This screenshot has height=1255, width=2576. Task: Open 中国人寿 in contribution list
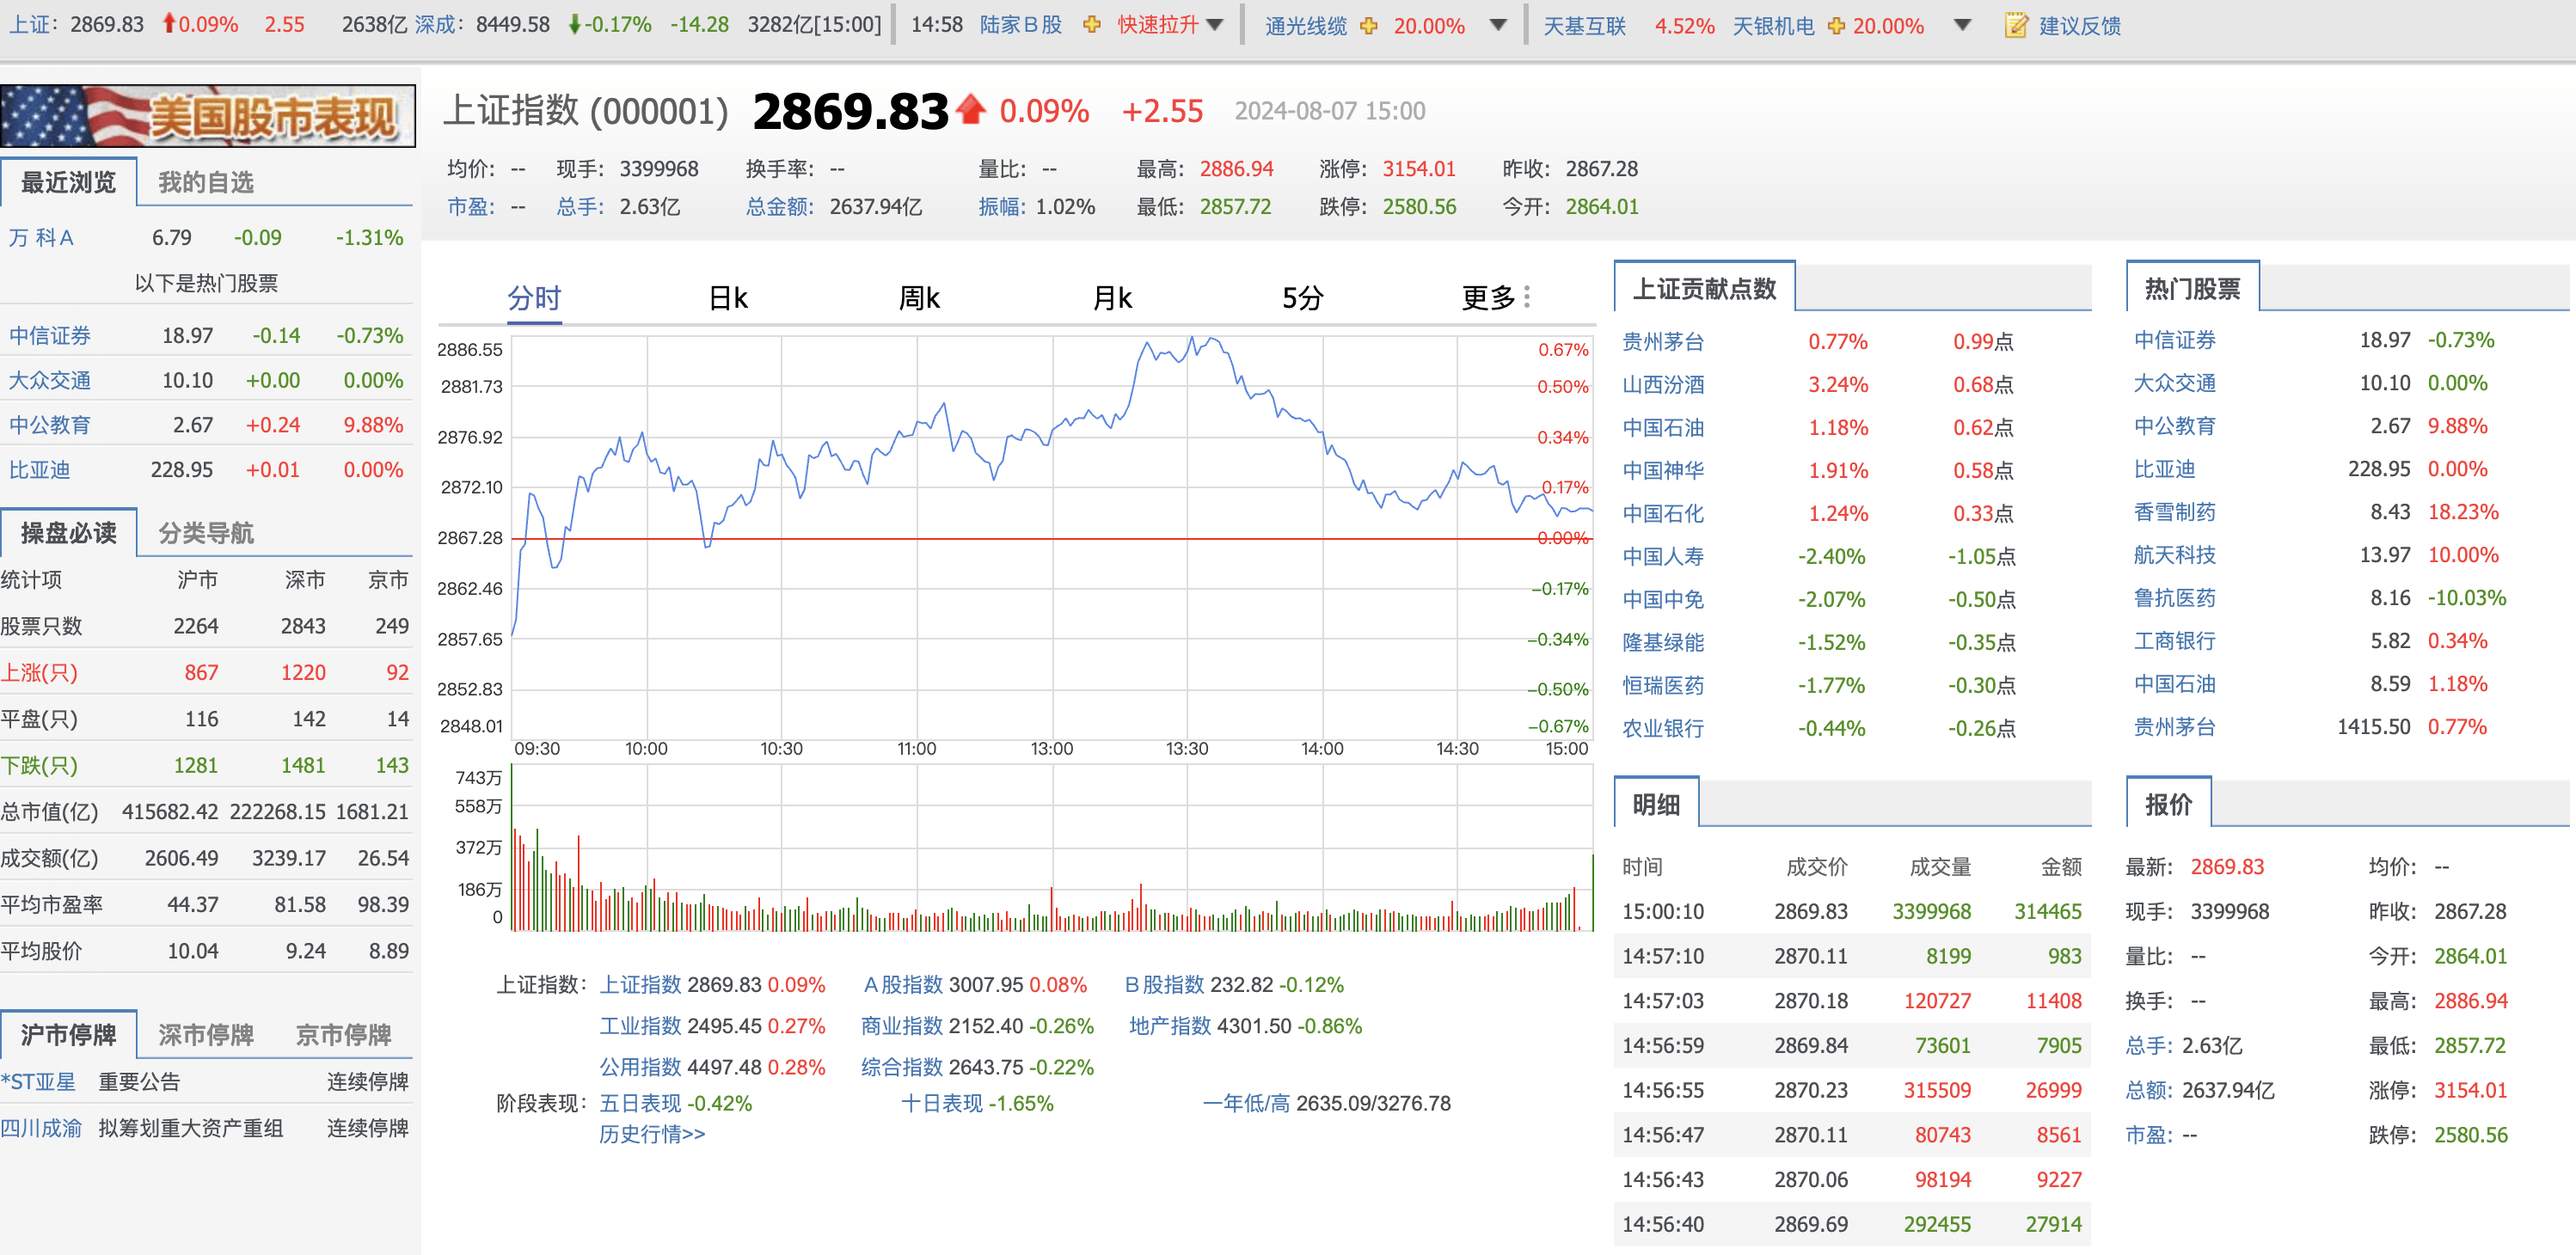point(1662,557)
